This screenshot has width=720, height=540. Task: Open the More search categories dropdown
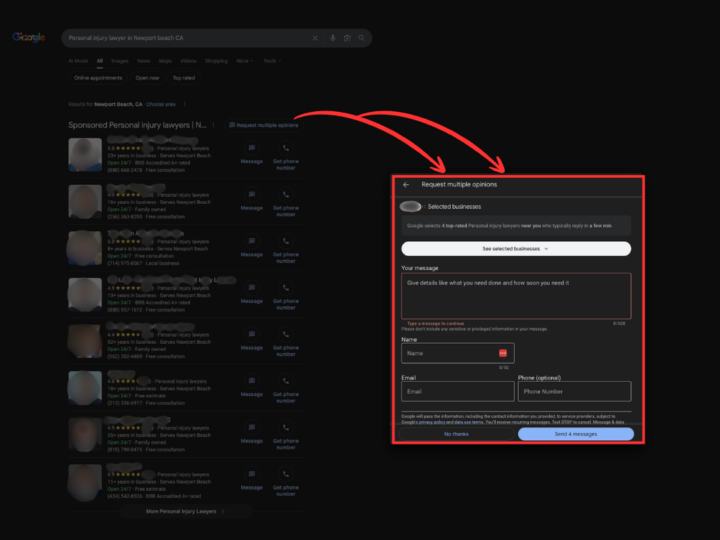[x=245, y=61]
